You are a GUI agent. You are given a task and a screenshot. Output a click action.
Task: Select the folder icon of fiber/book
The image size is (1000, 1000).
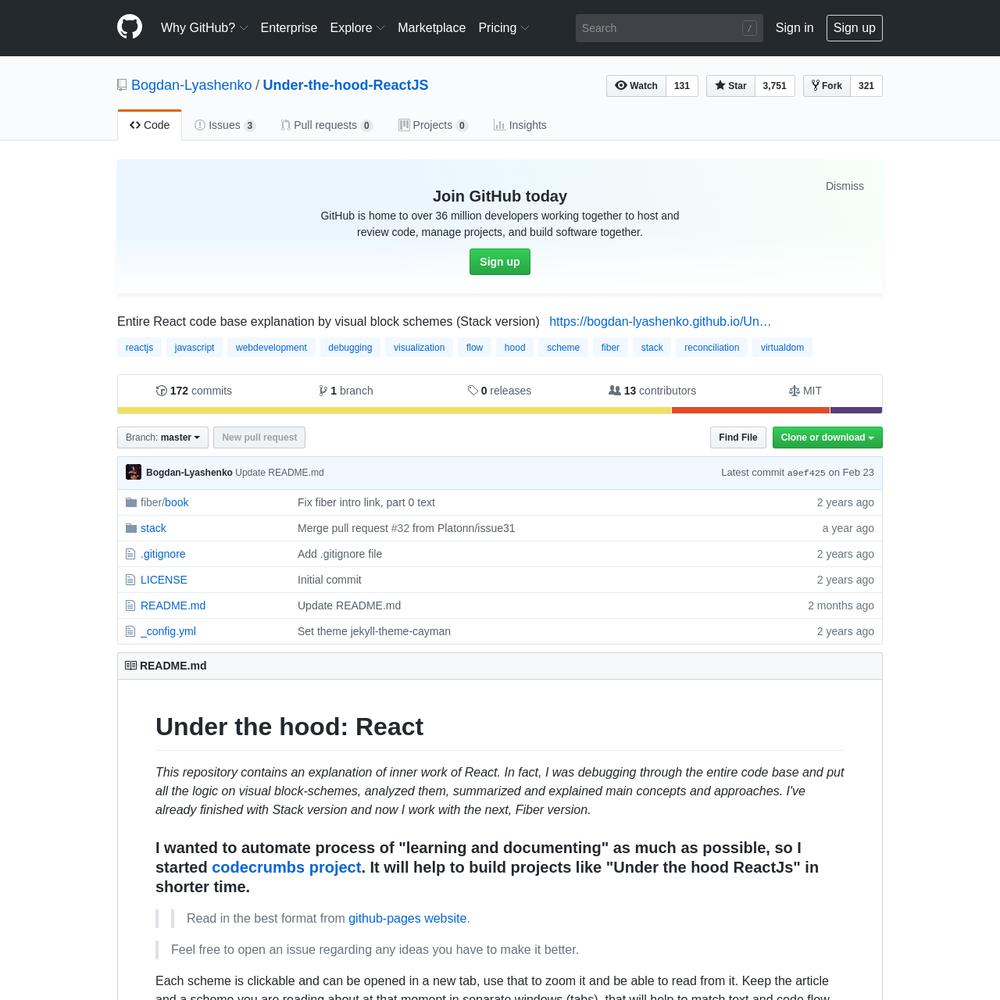[131, 503]
